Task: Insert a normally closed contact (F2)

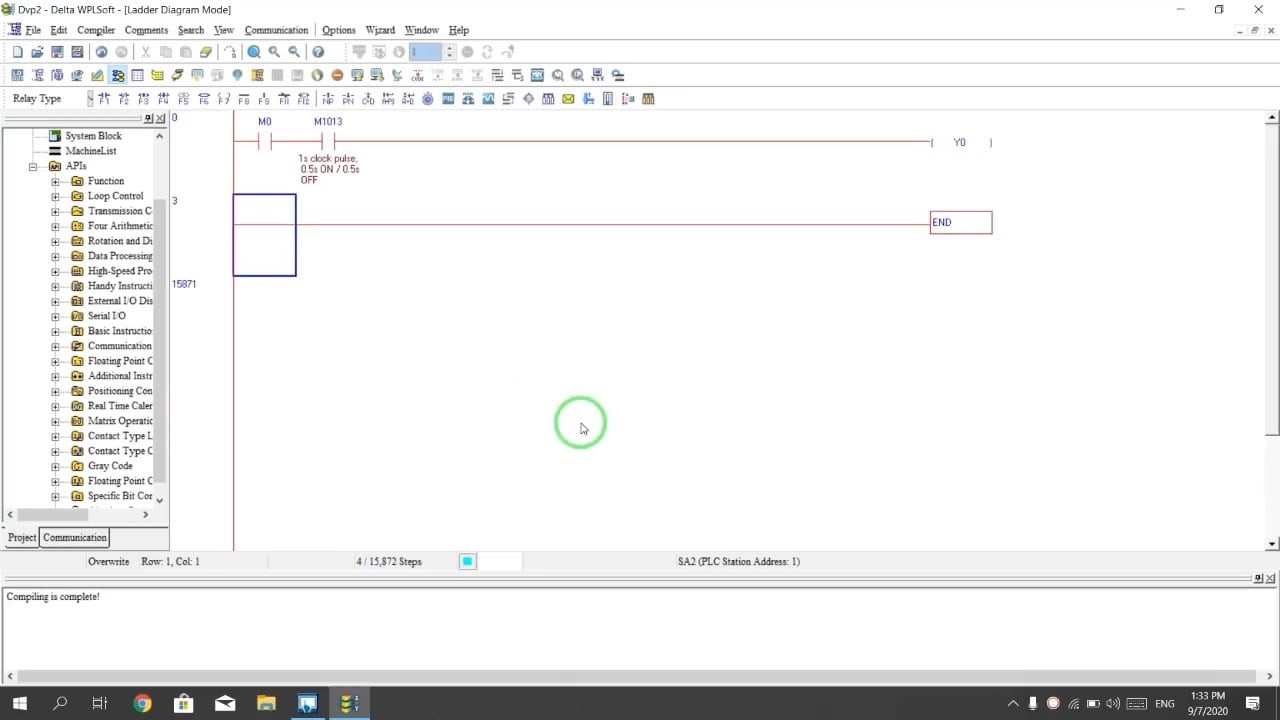Action: (124, 98)
